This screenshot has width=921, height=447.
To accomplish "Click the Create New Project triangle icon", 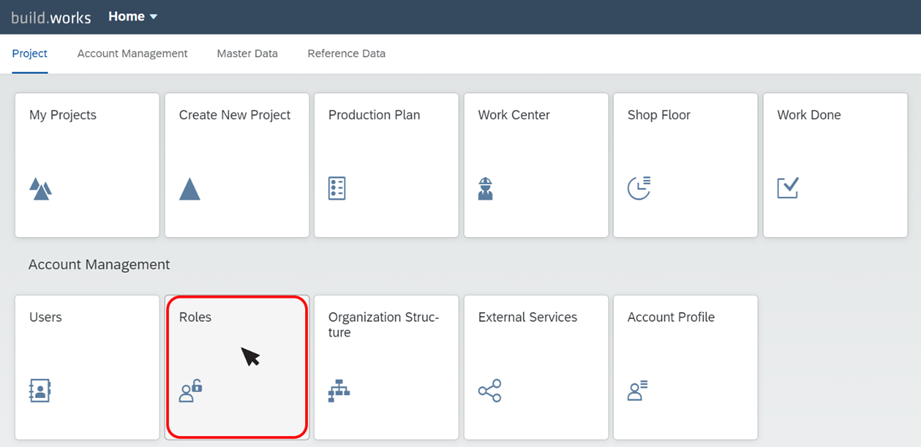I will pos(190,189).
